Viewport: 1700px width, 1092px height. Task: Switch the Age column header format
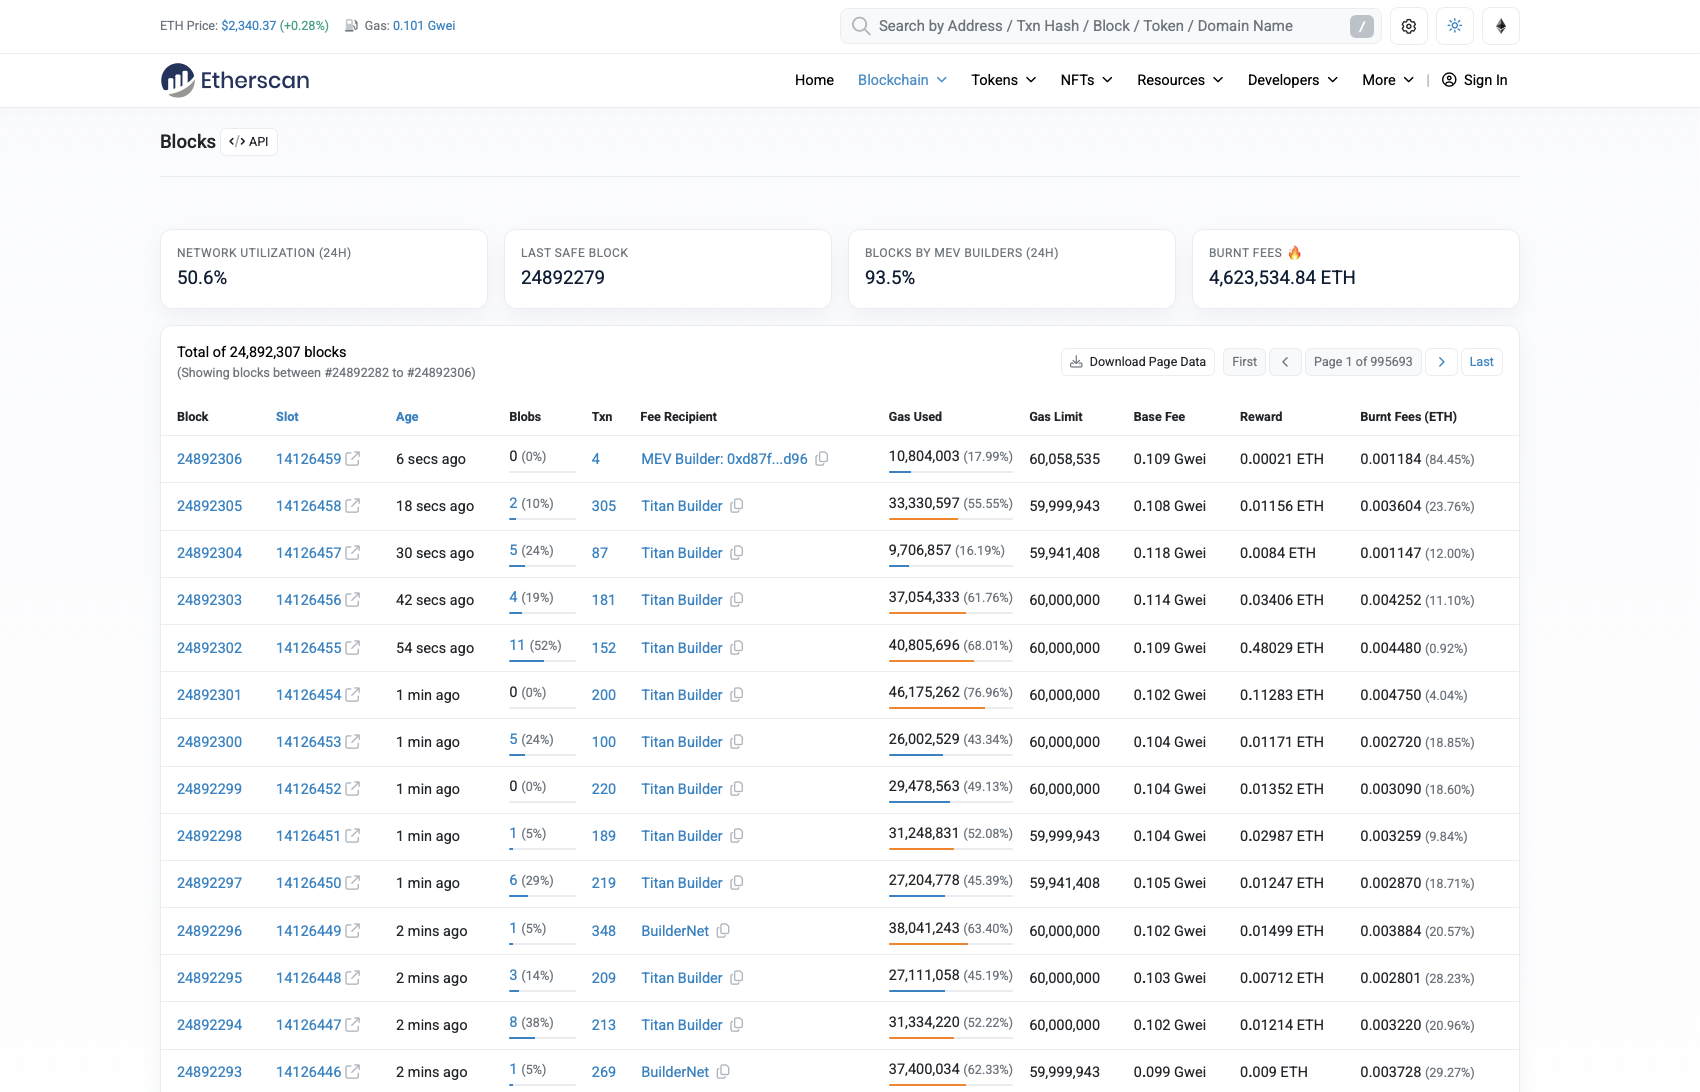(x=407, y=417)
